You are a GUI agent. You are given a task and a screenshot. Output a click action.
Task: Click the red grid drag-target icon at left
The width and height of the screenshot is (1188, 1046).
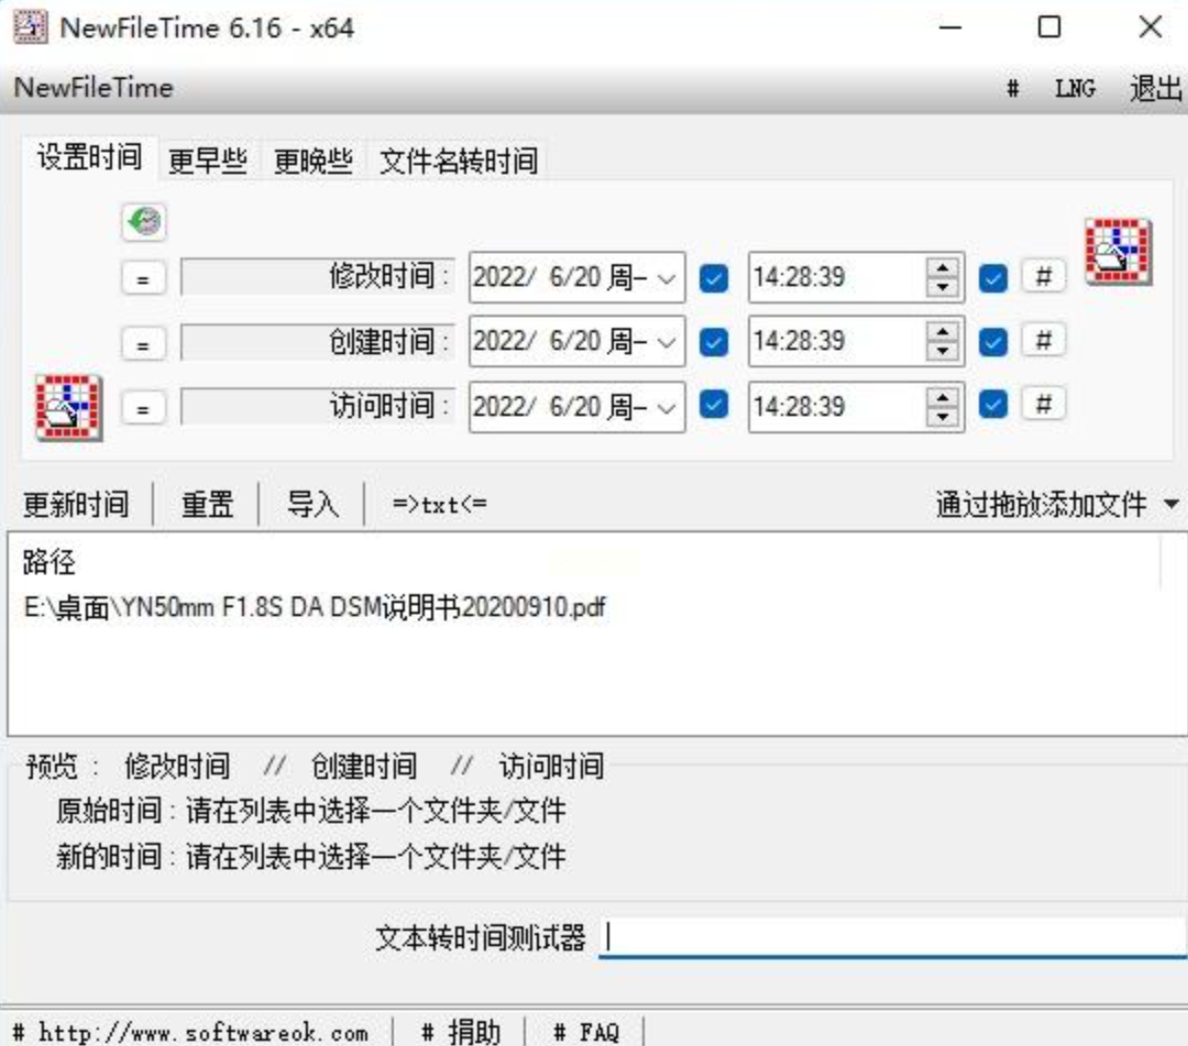[68, 407]
